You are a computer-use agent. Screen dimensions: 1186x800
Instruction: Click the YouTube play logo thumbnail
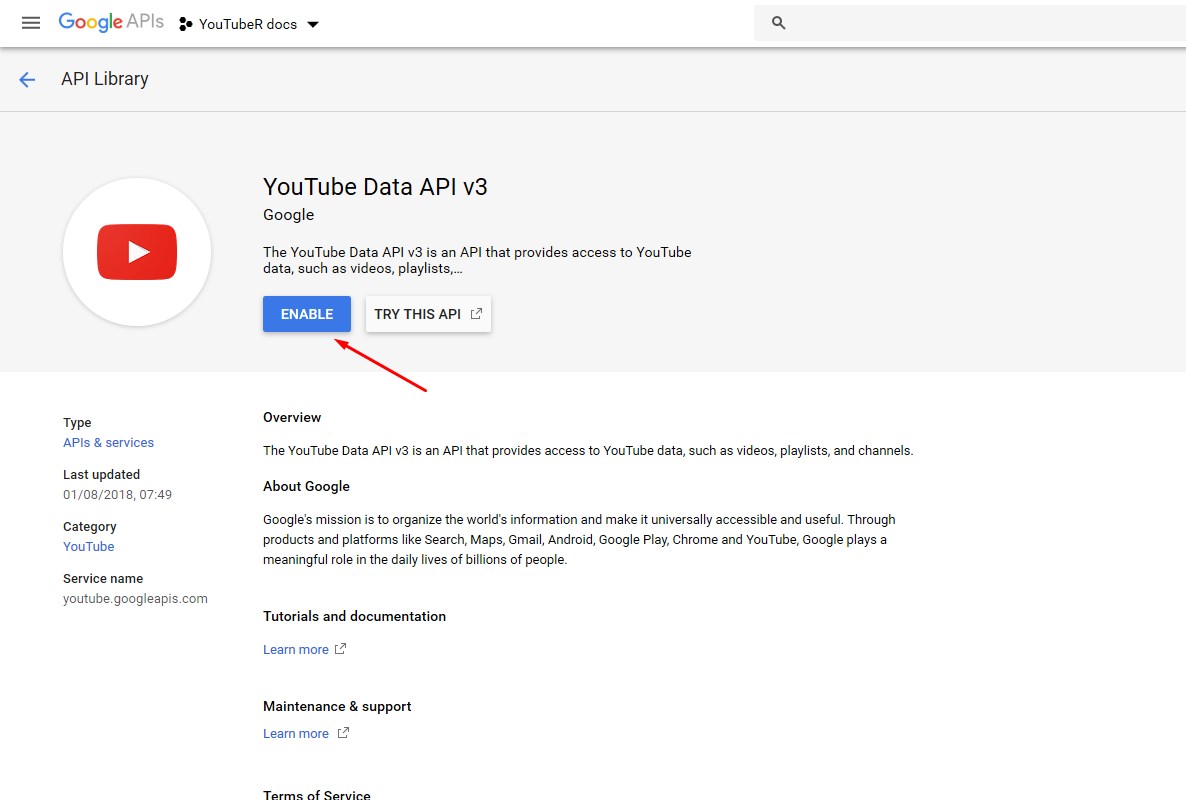(x=137, y=252)
